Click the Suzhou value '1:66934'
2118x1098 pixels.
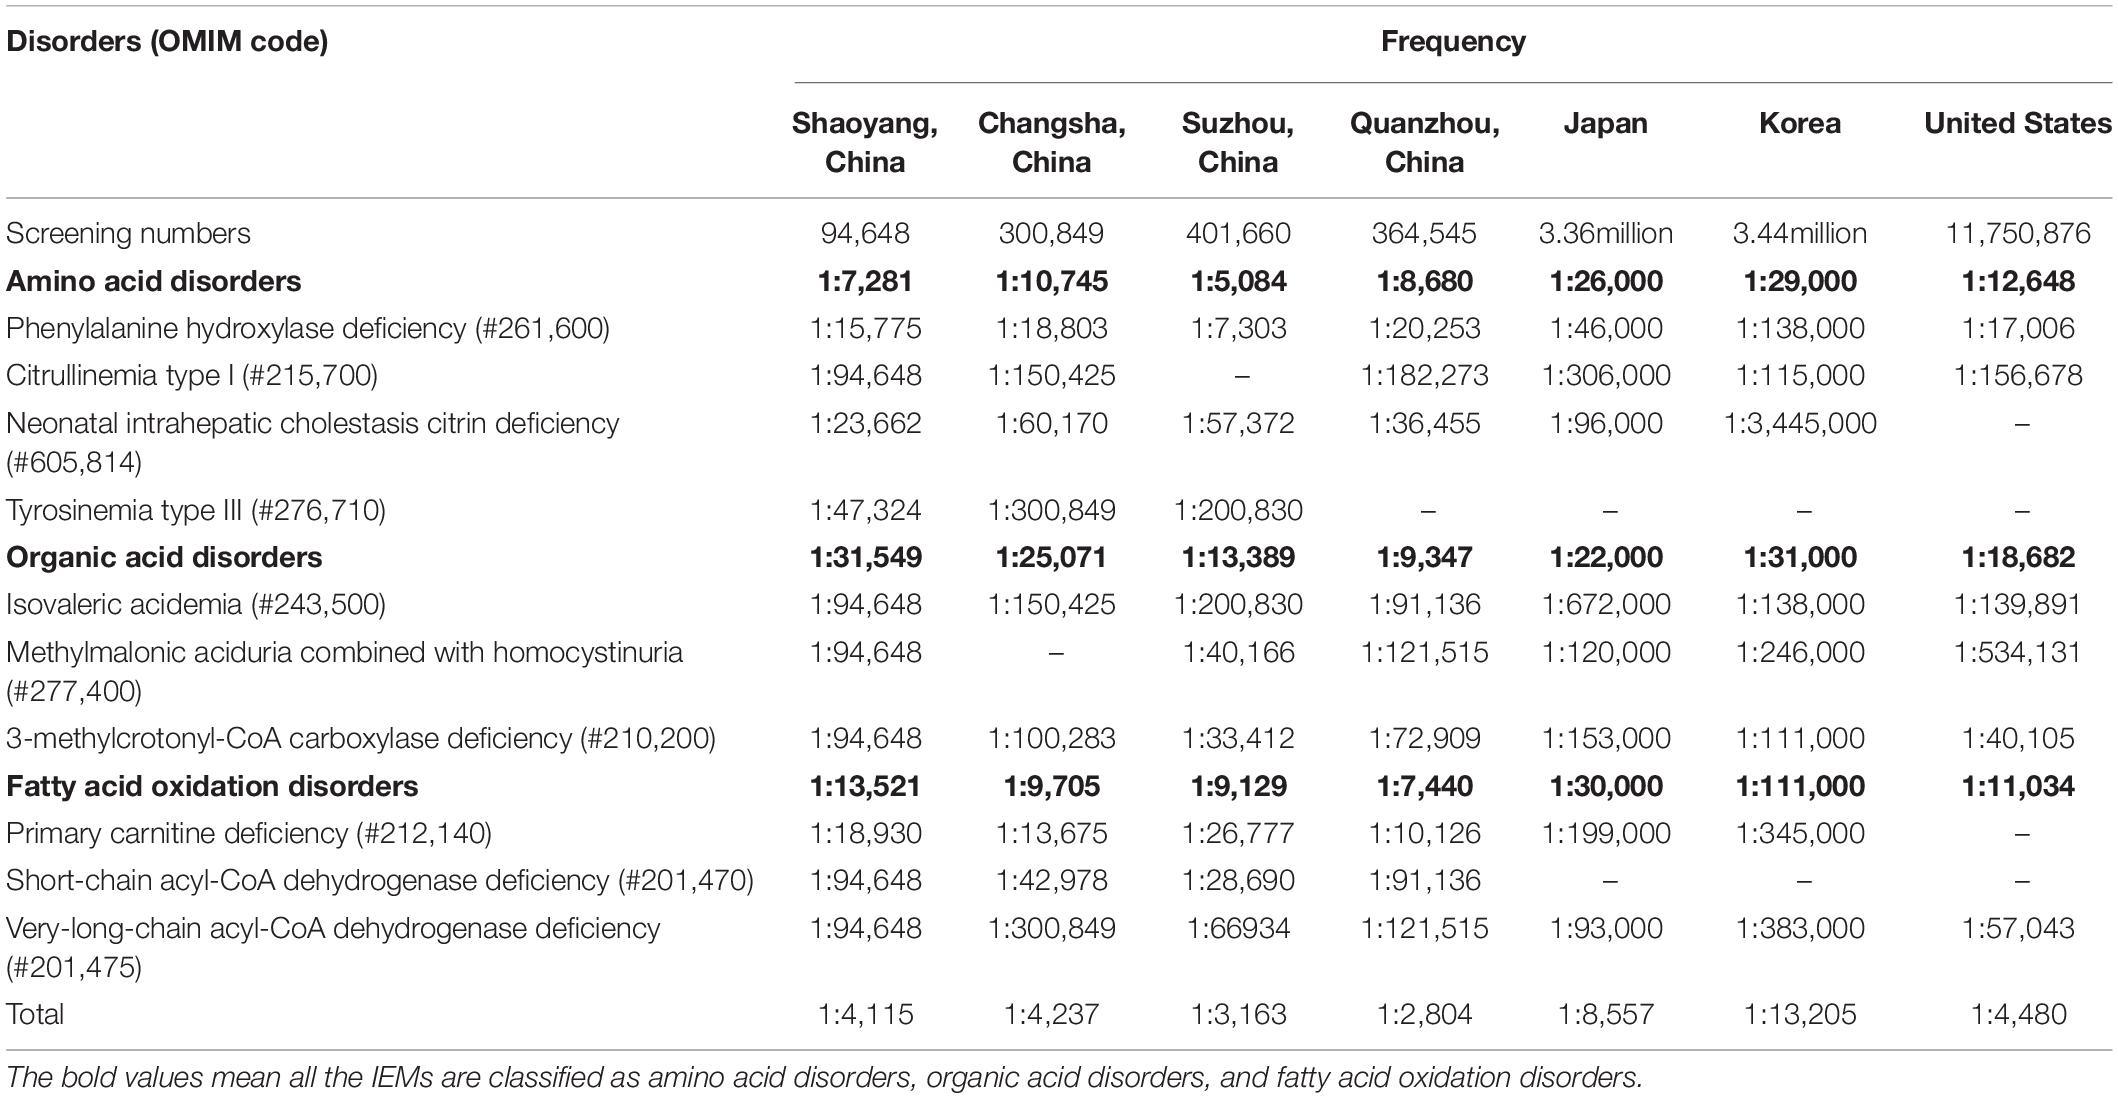[1238, 928]
